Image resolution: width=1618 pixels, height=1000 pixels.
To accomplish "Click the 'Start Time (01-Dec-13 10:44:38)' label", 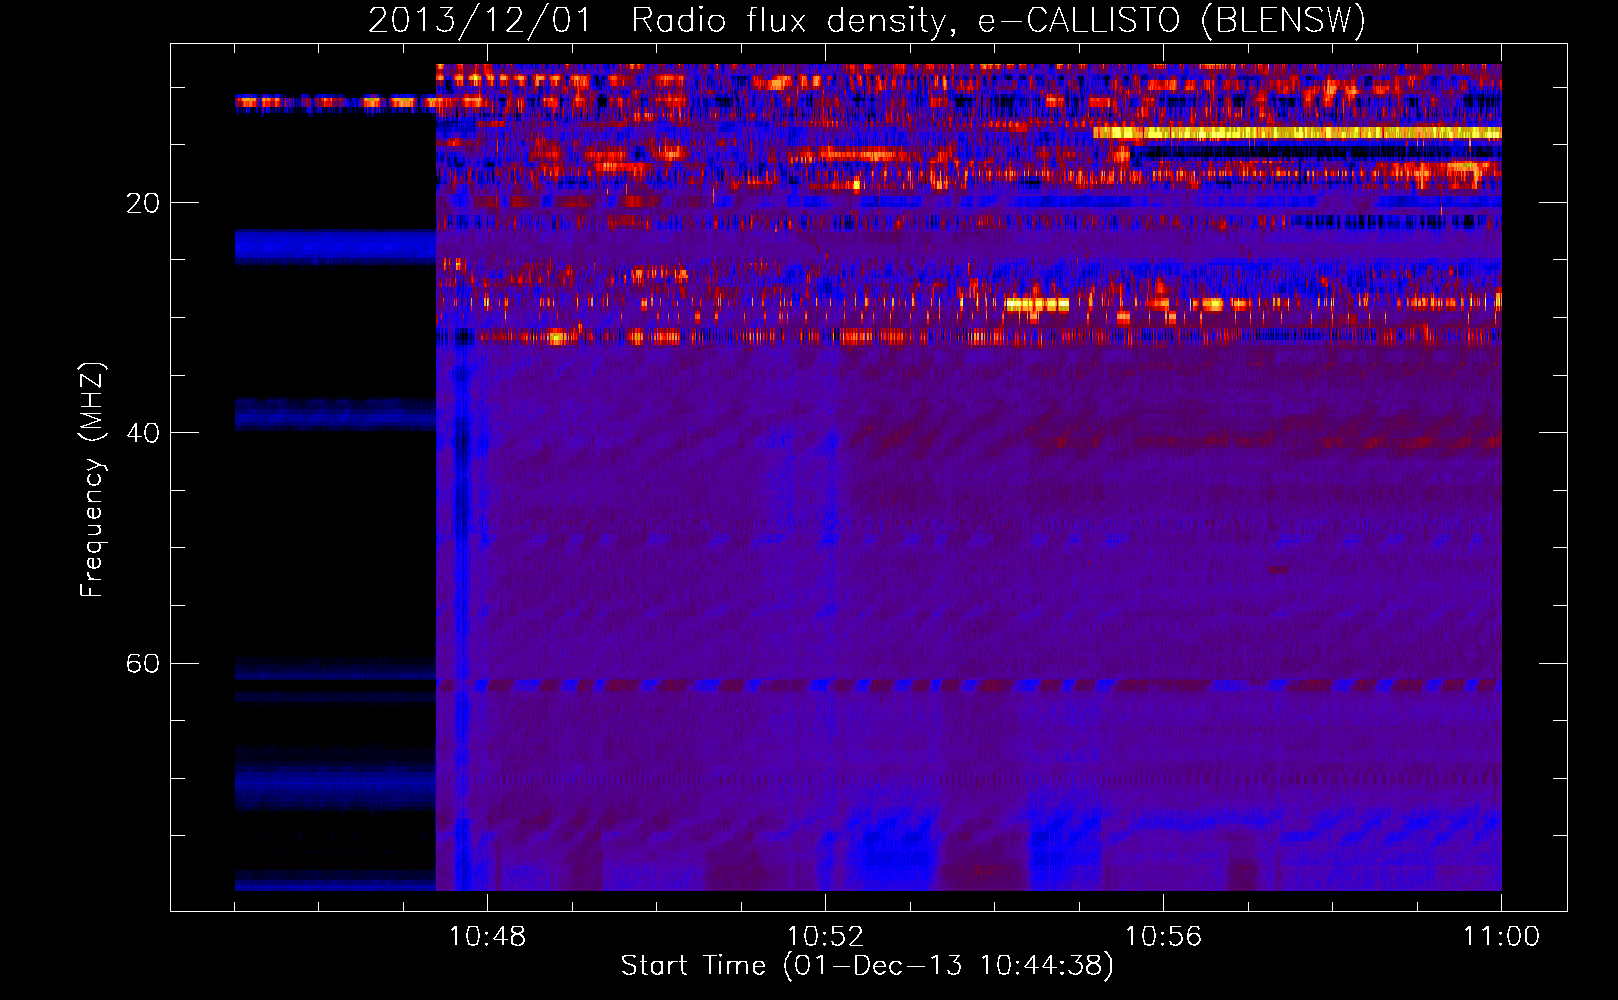I will [x=867, y=966].
